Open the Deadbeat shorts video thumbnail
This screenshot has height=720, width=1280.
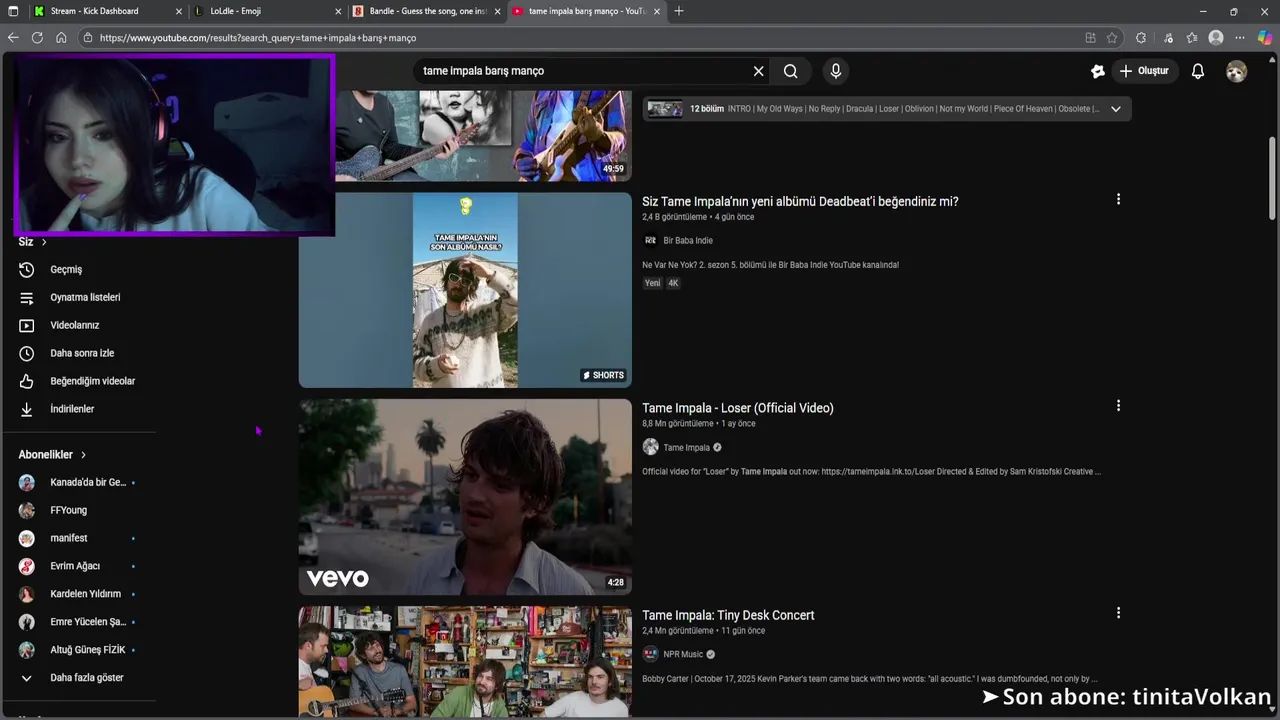point(465,290)
